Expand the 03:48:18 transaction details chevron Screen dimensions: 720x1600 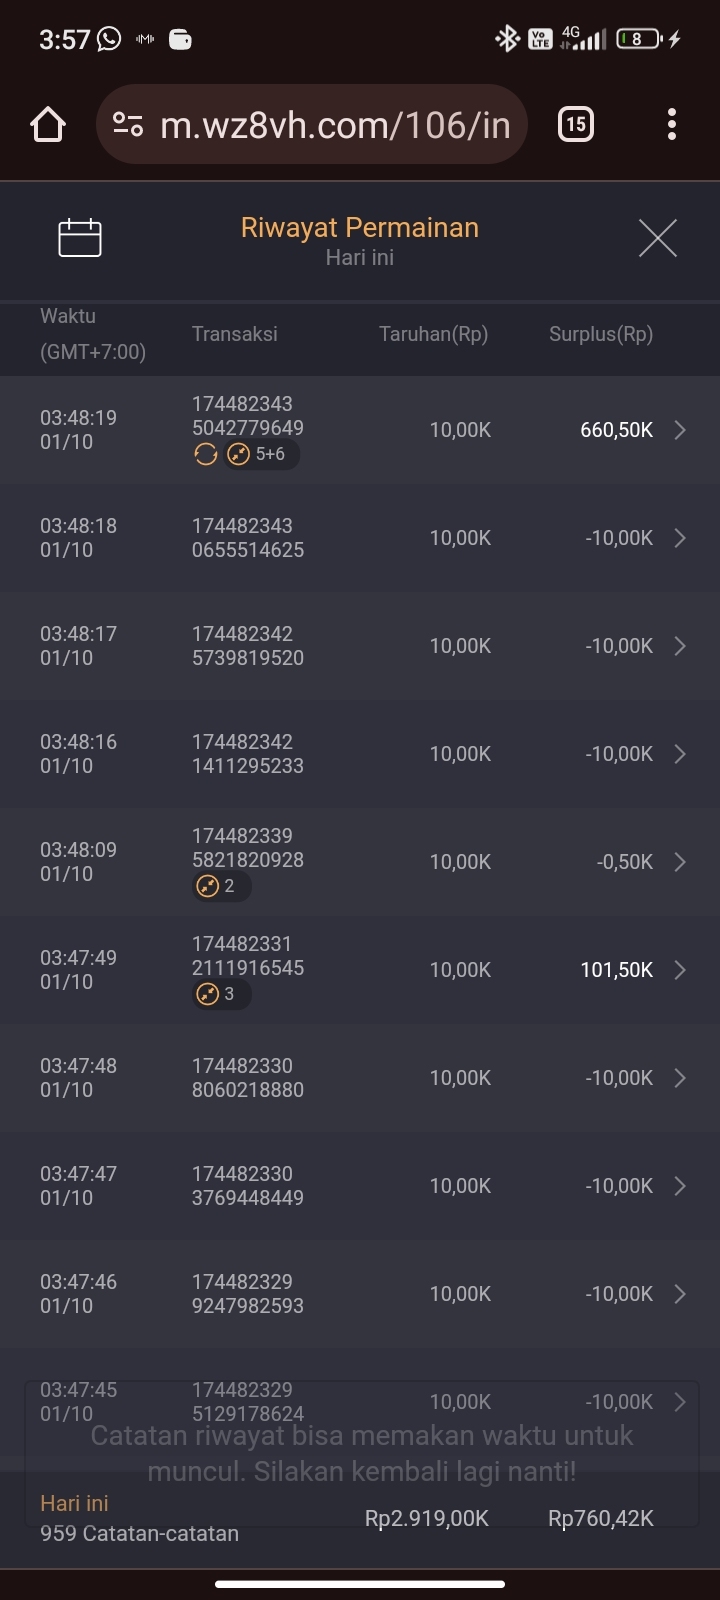(x=680, y=538)
